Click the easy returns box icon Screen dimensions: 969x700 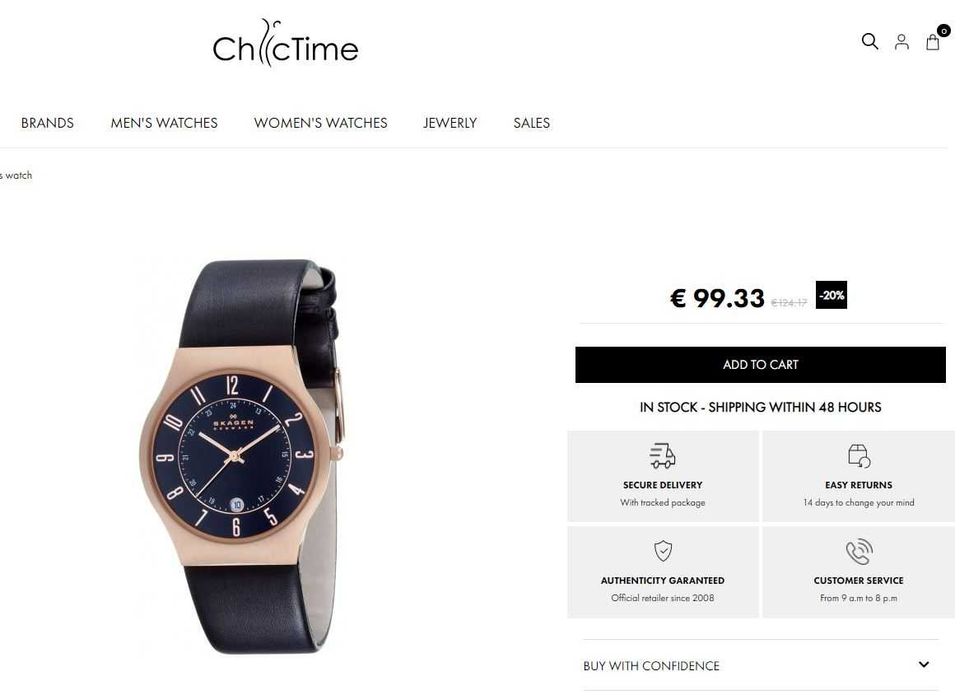859,455
